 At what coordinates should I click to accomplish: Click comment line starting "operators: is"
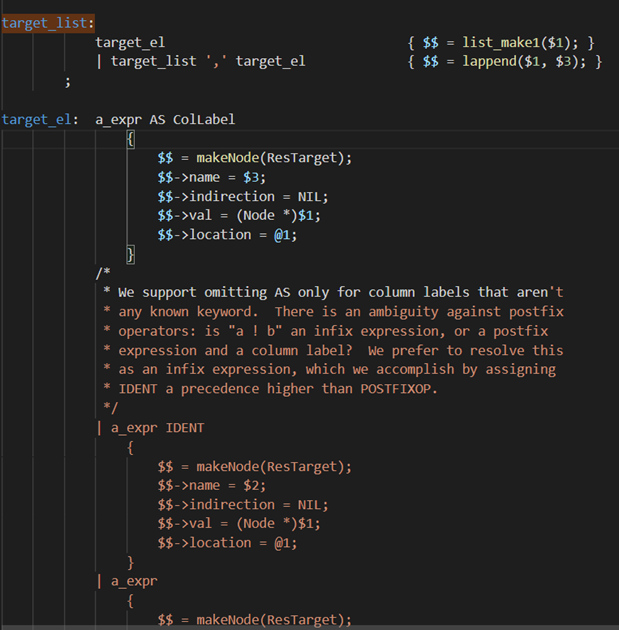[x=325, y=331]
